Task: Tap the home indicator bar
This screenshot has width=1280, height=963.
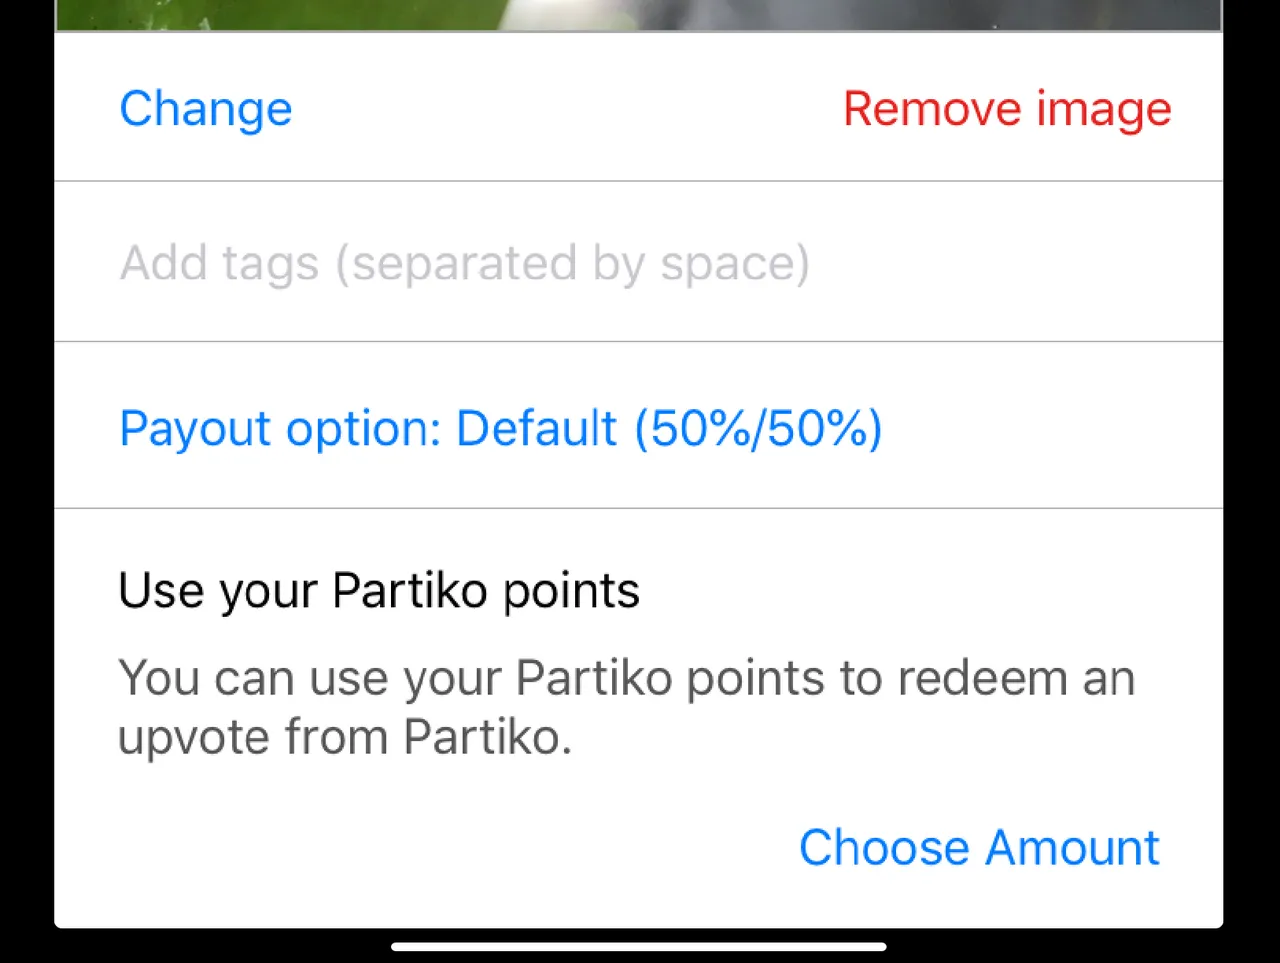Action: click(638, 946)
